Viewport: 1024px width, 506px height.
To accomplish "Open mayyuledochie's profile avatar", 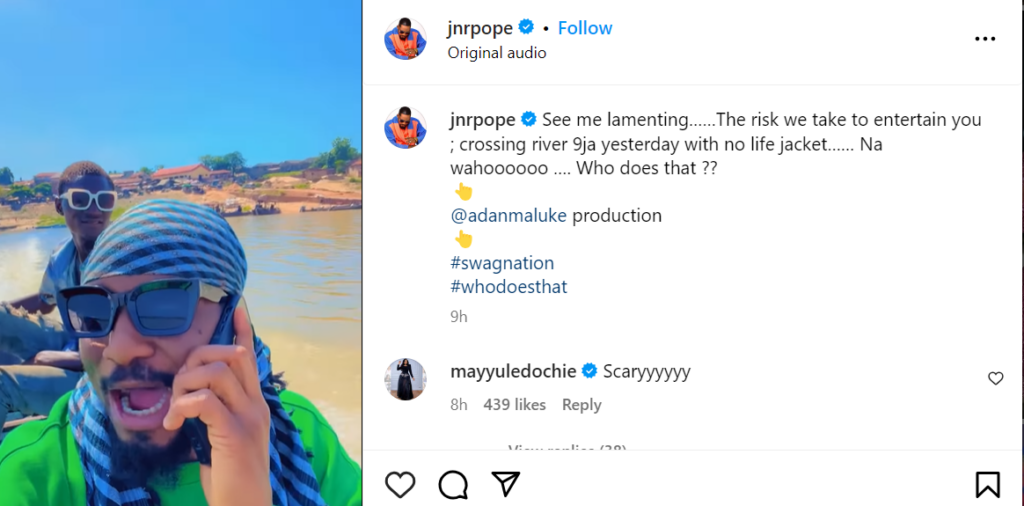I will (x=406, y=379).
